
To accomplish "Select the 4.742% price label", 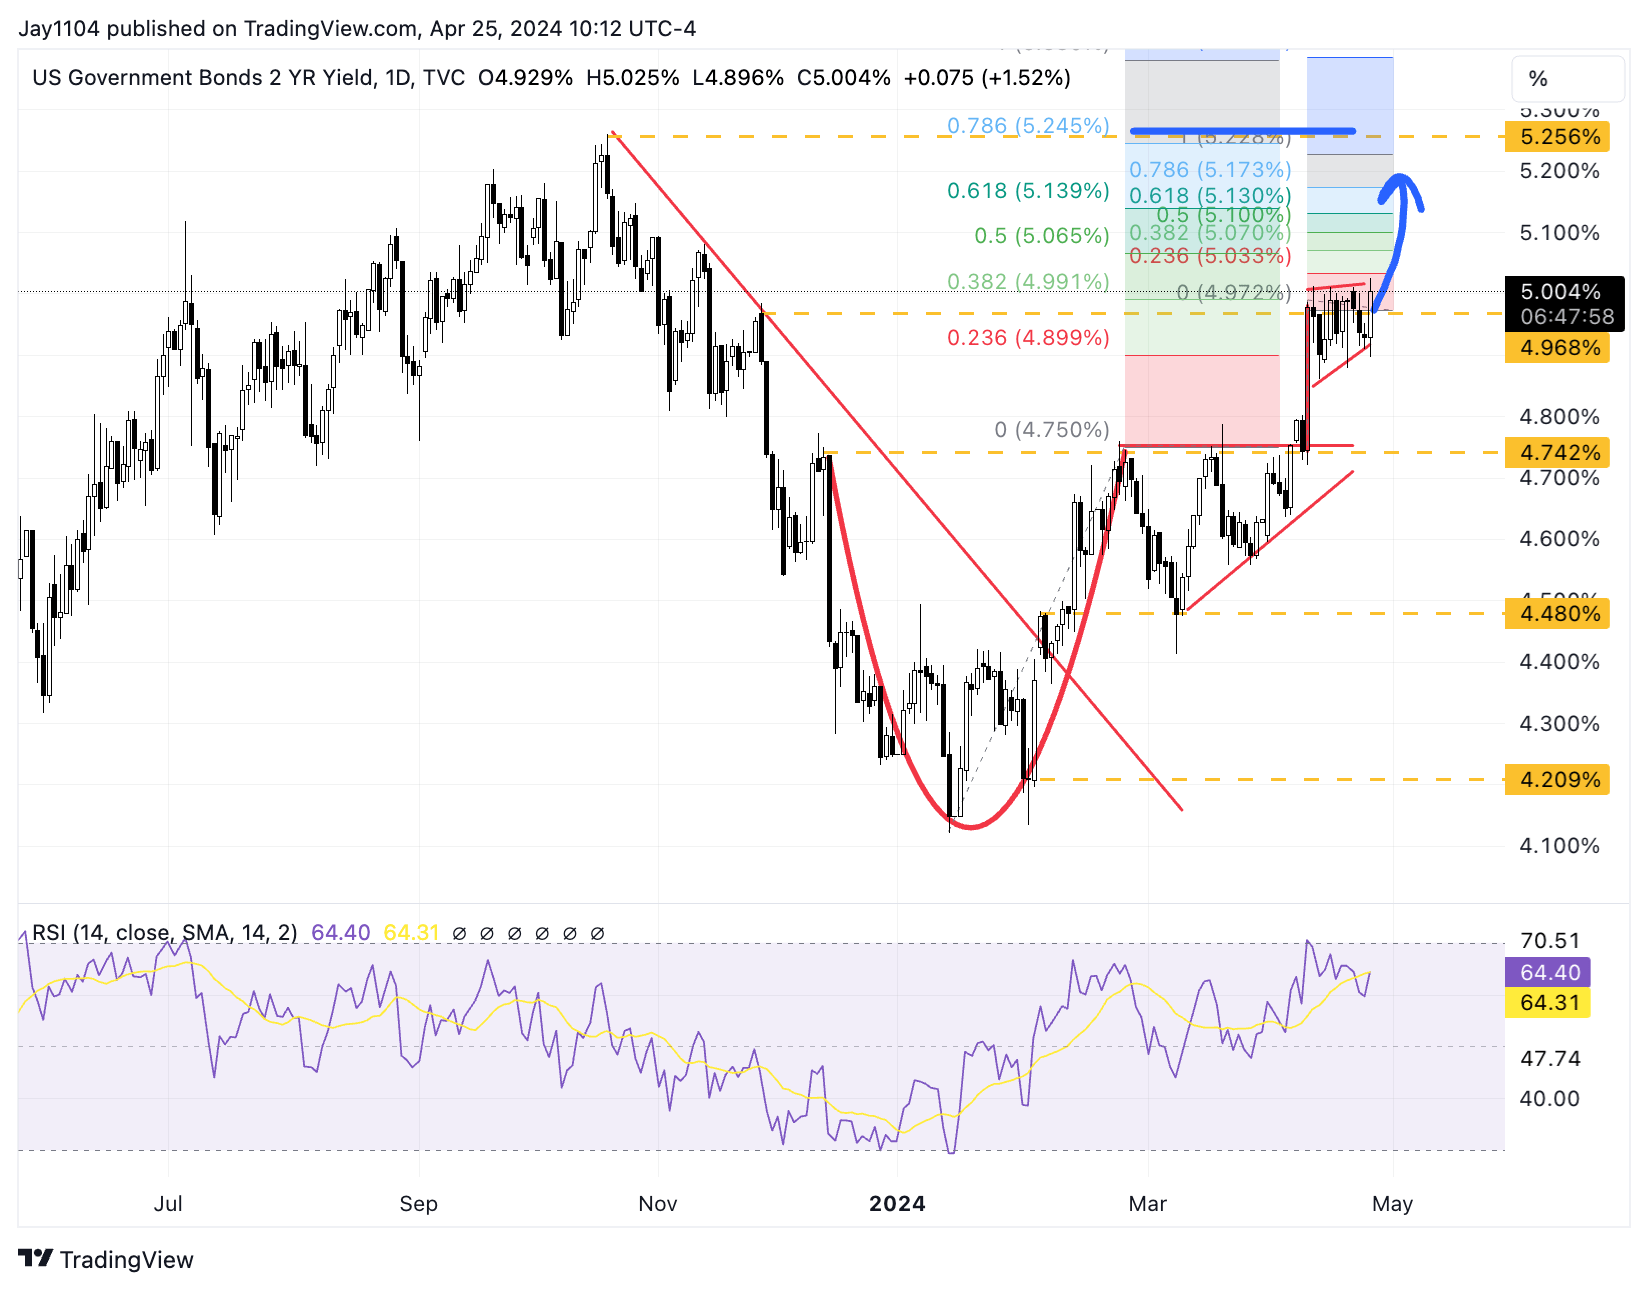I will pyautogui.click(x=1557, y=453).
